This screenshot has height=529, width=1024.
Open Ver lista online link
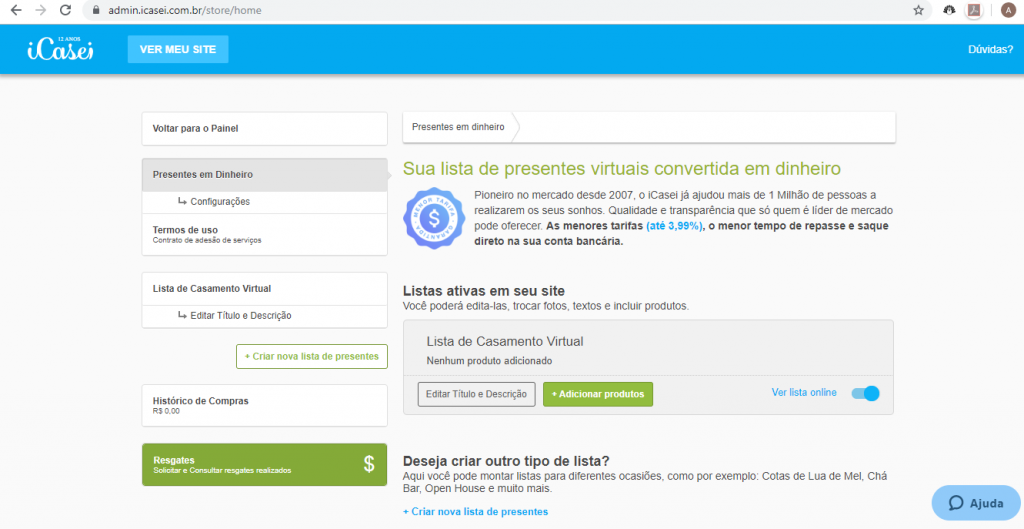(804, 393)
